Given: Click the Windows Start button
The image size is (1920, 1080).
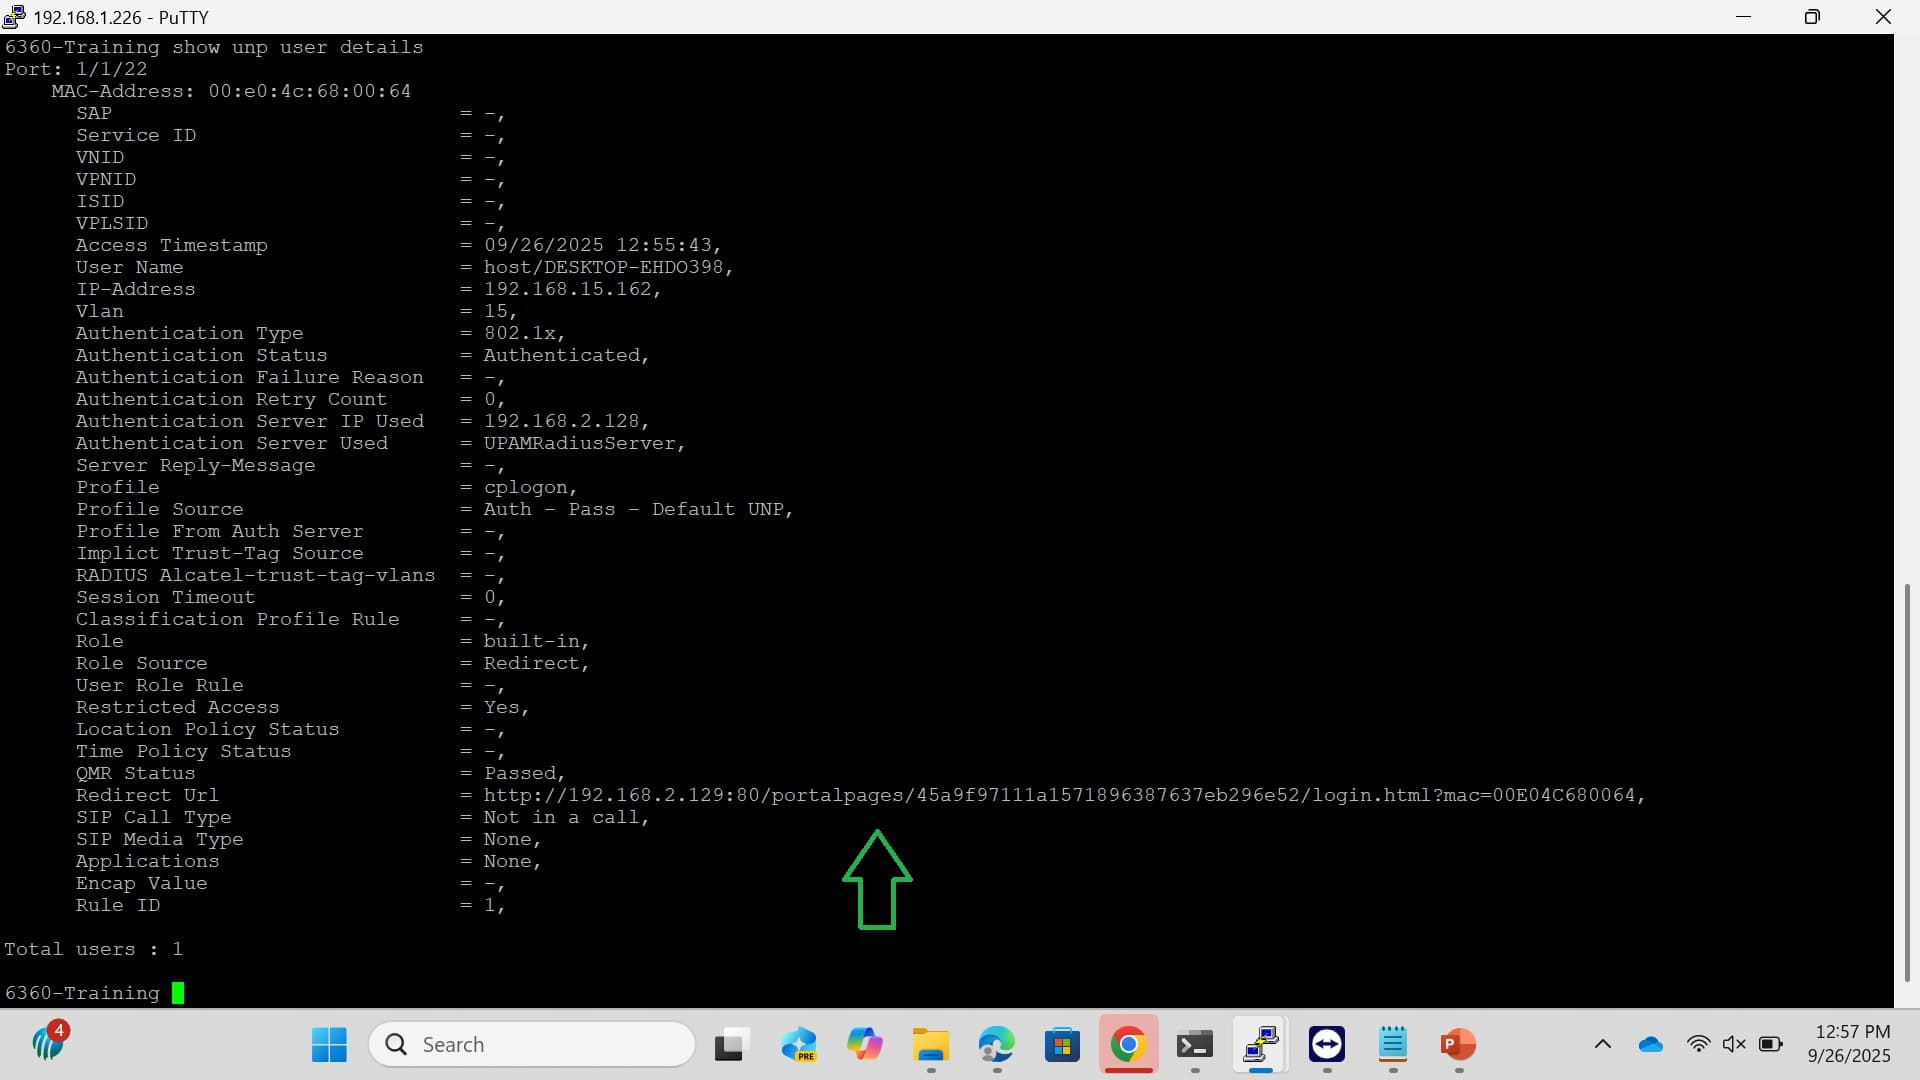Looking at the screenshot, I should click(x=329, y=1045).
